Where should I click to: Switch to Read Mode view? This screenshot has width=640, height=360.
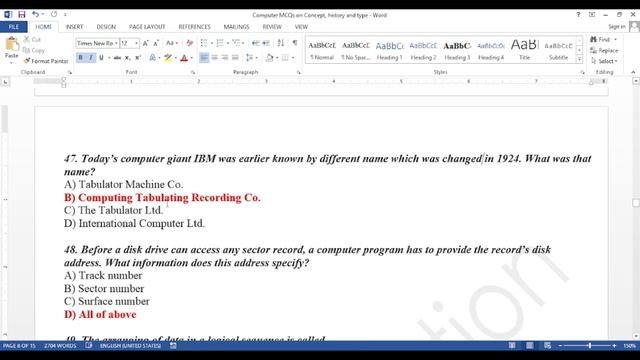pos(512,346)
